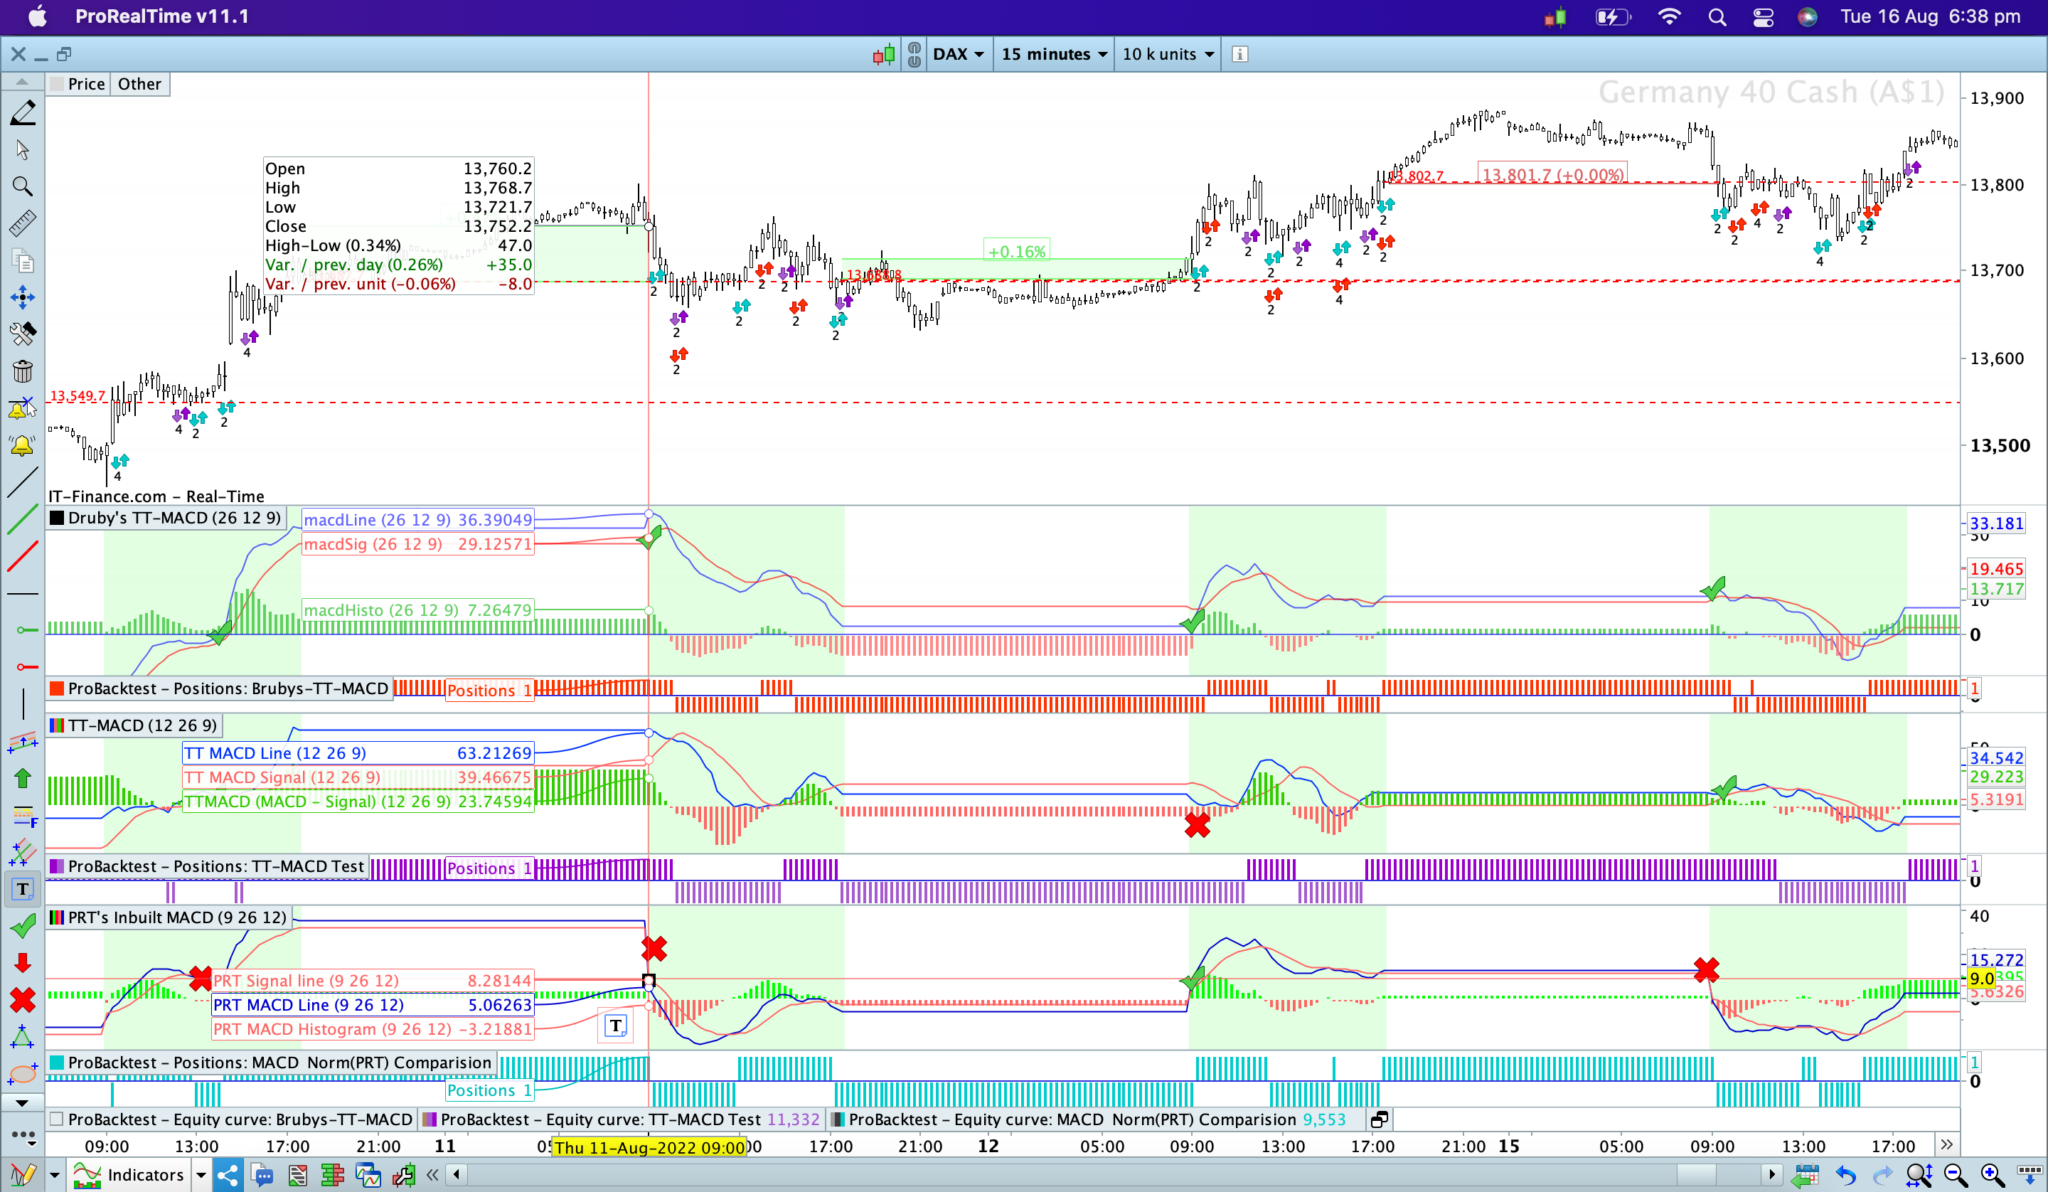2048x1192 pixels.
Task: Open PRT's Inbuilt MACD (9 26 12) label
Action: (177, 917)
